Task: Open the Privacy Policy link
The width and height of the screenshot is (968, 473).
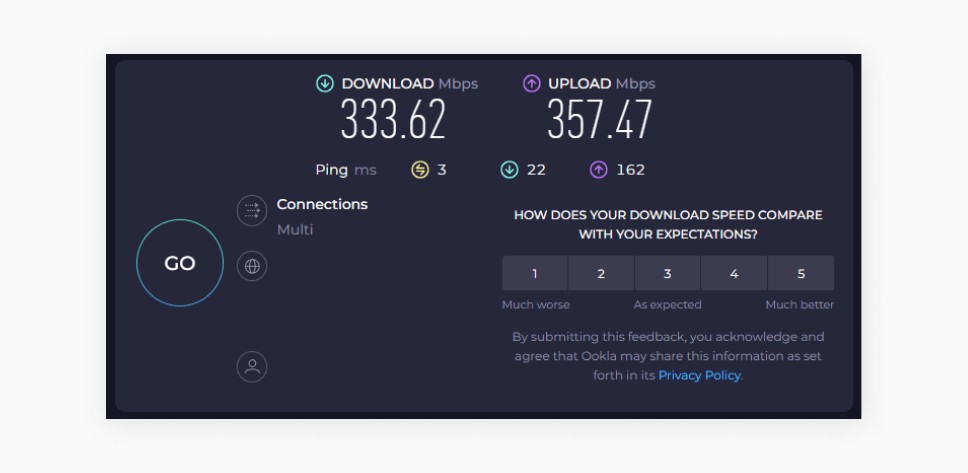Action: coord(699,376)
